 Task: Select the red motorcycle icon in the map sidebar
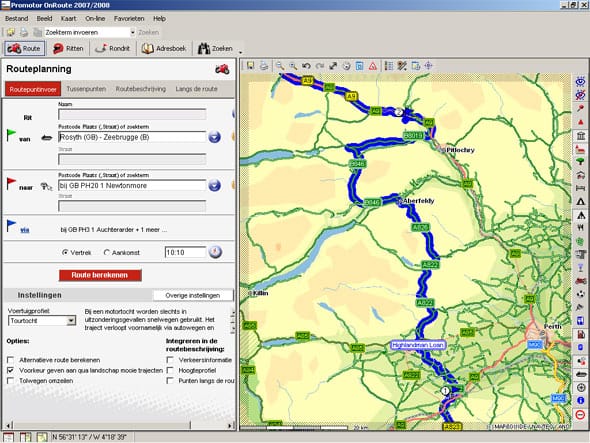580,281
